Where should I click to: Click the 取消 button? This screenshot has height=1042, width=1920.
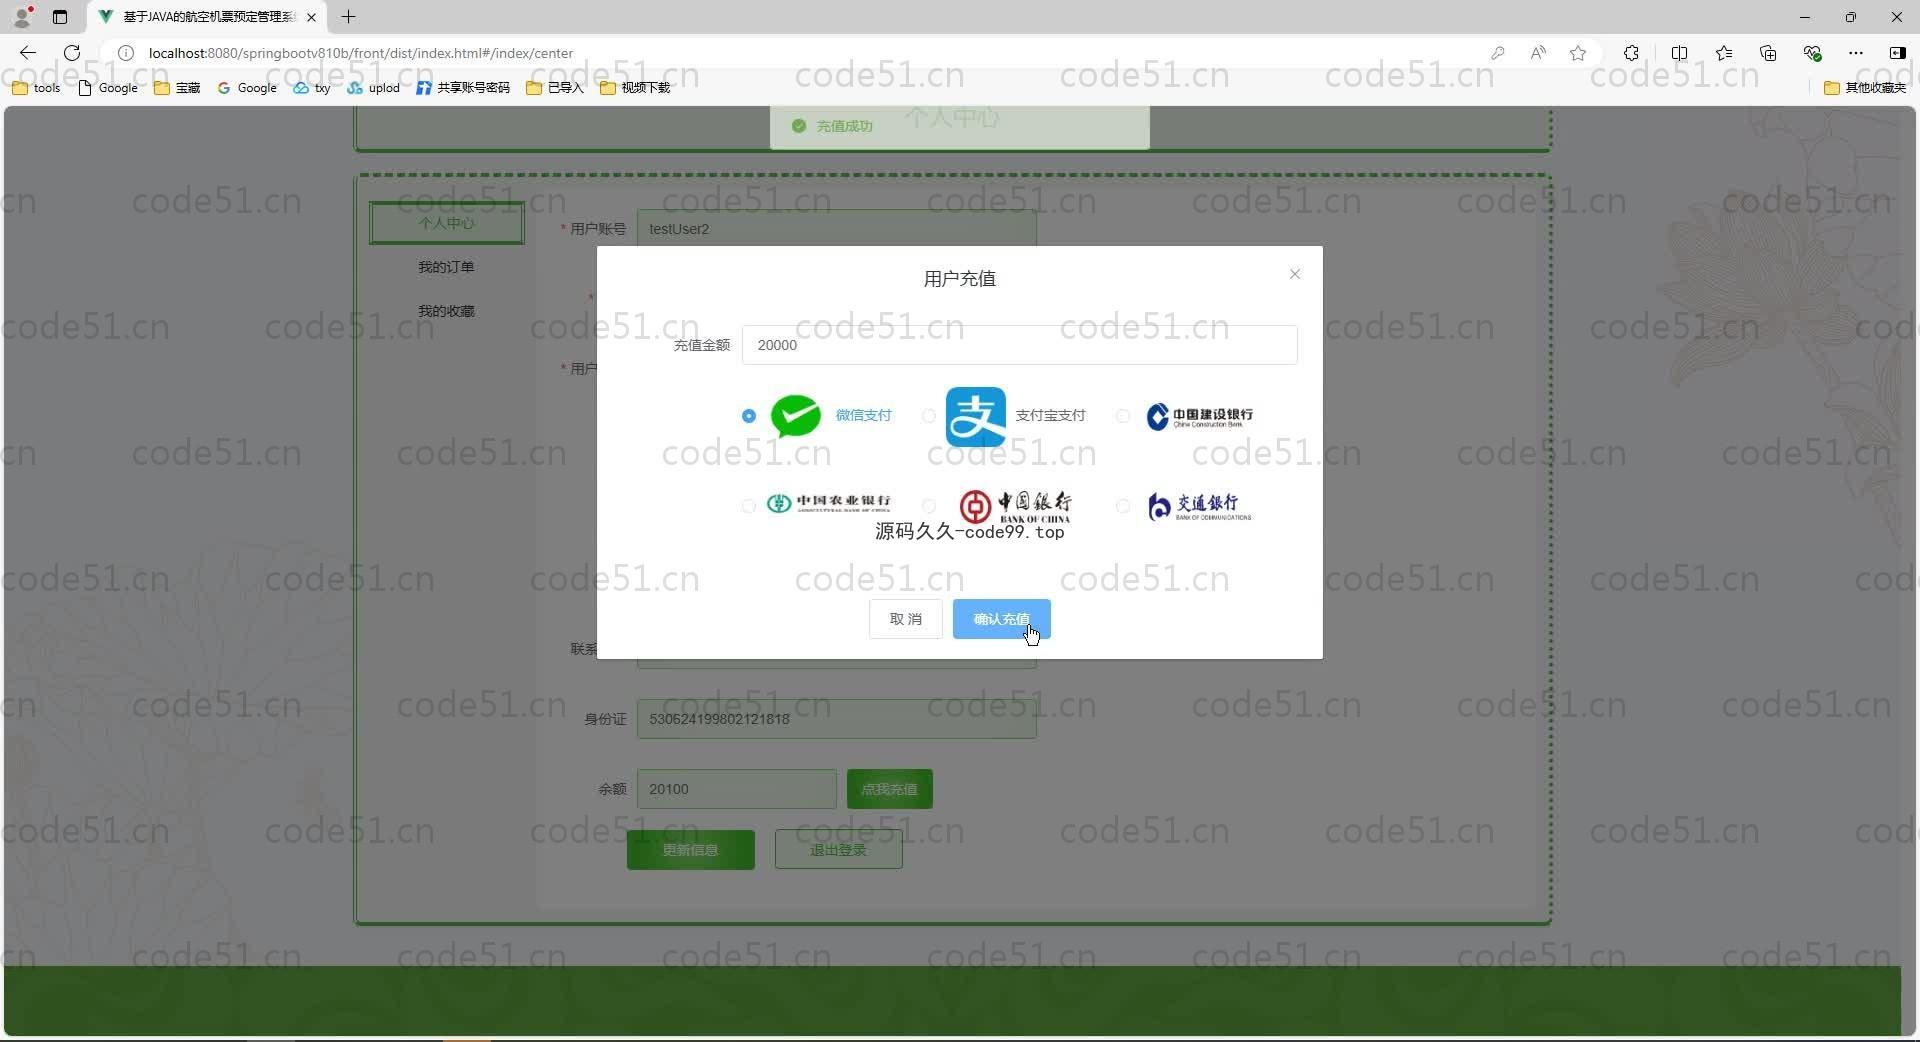(906, 619)
